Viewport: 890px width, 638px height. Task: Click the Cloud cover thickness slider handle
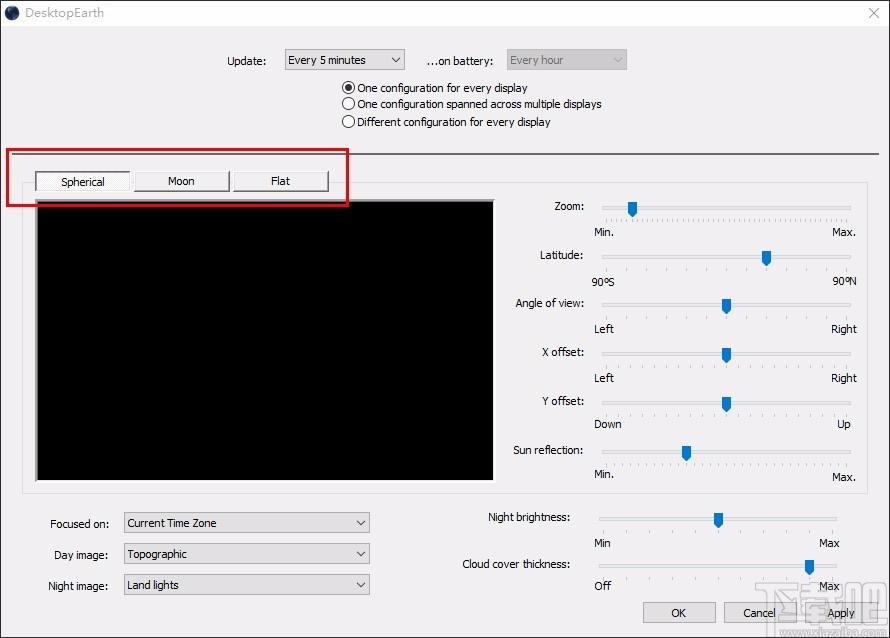[809, 566]
